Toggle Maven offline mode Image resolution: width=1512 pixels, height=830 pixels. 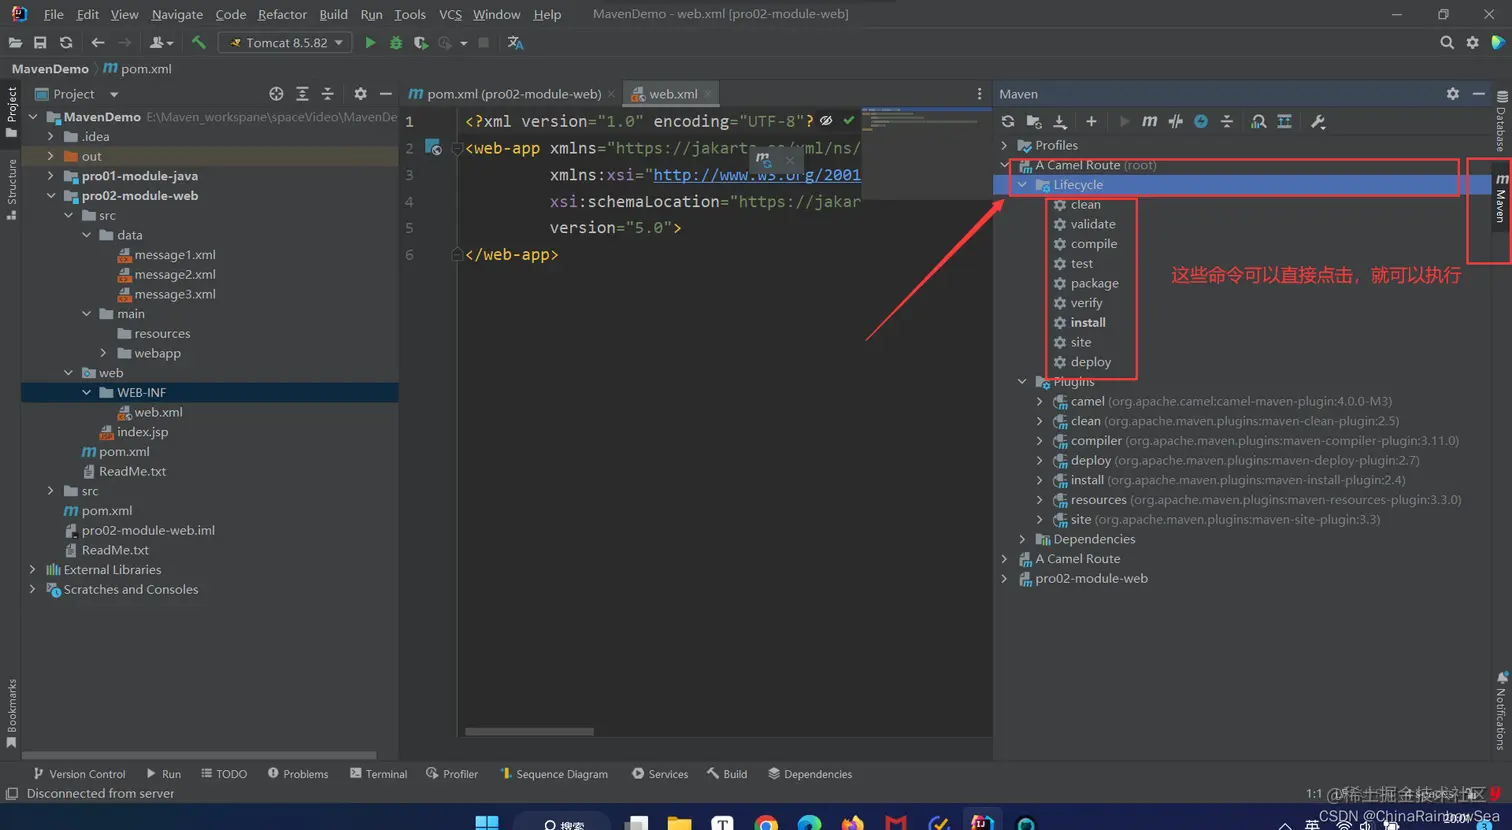(x=1175, y=122)
